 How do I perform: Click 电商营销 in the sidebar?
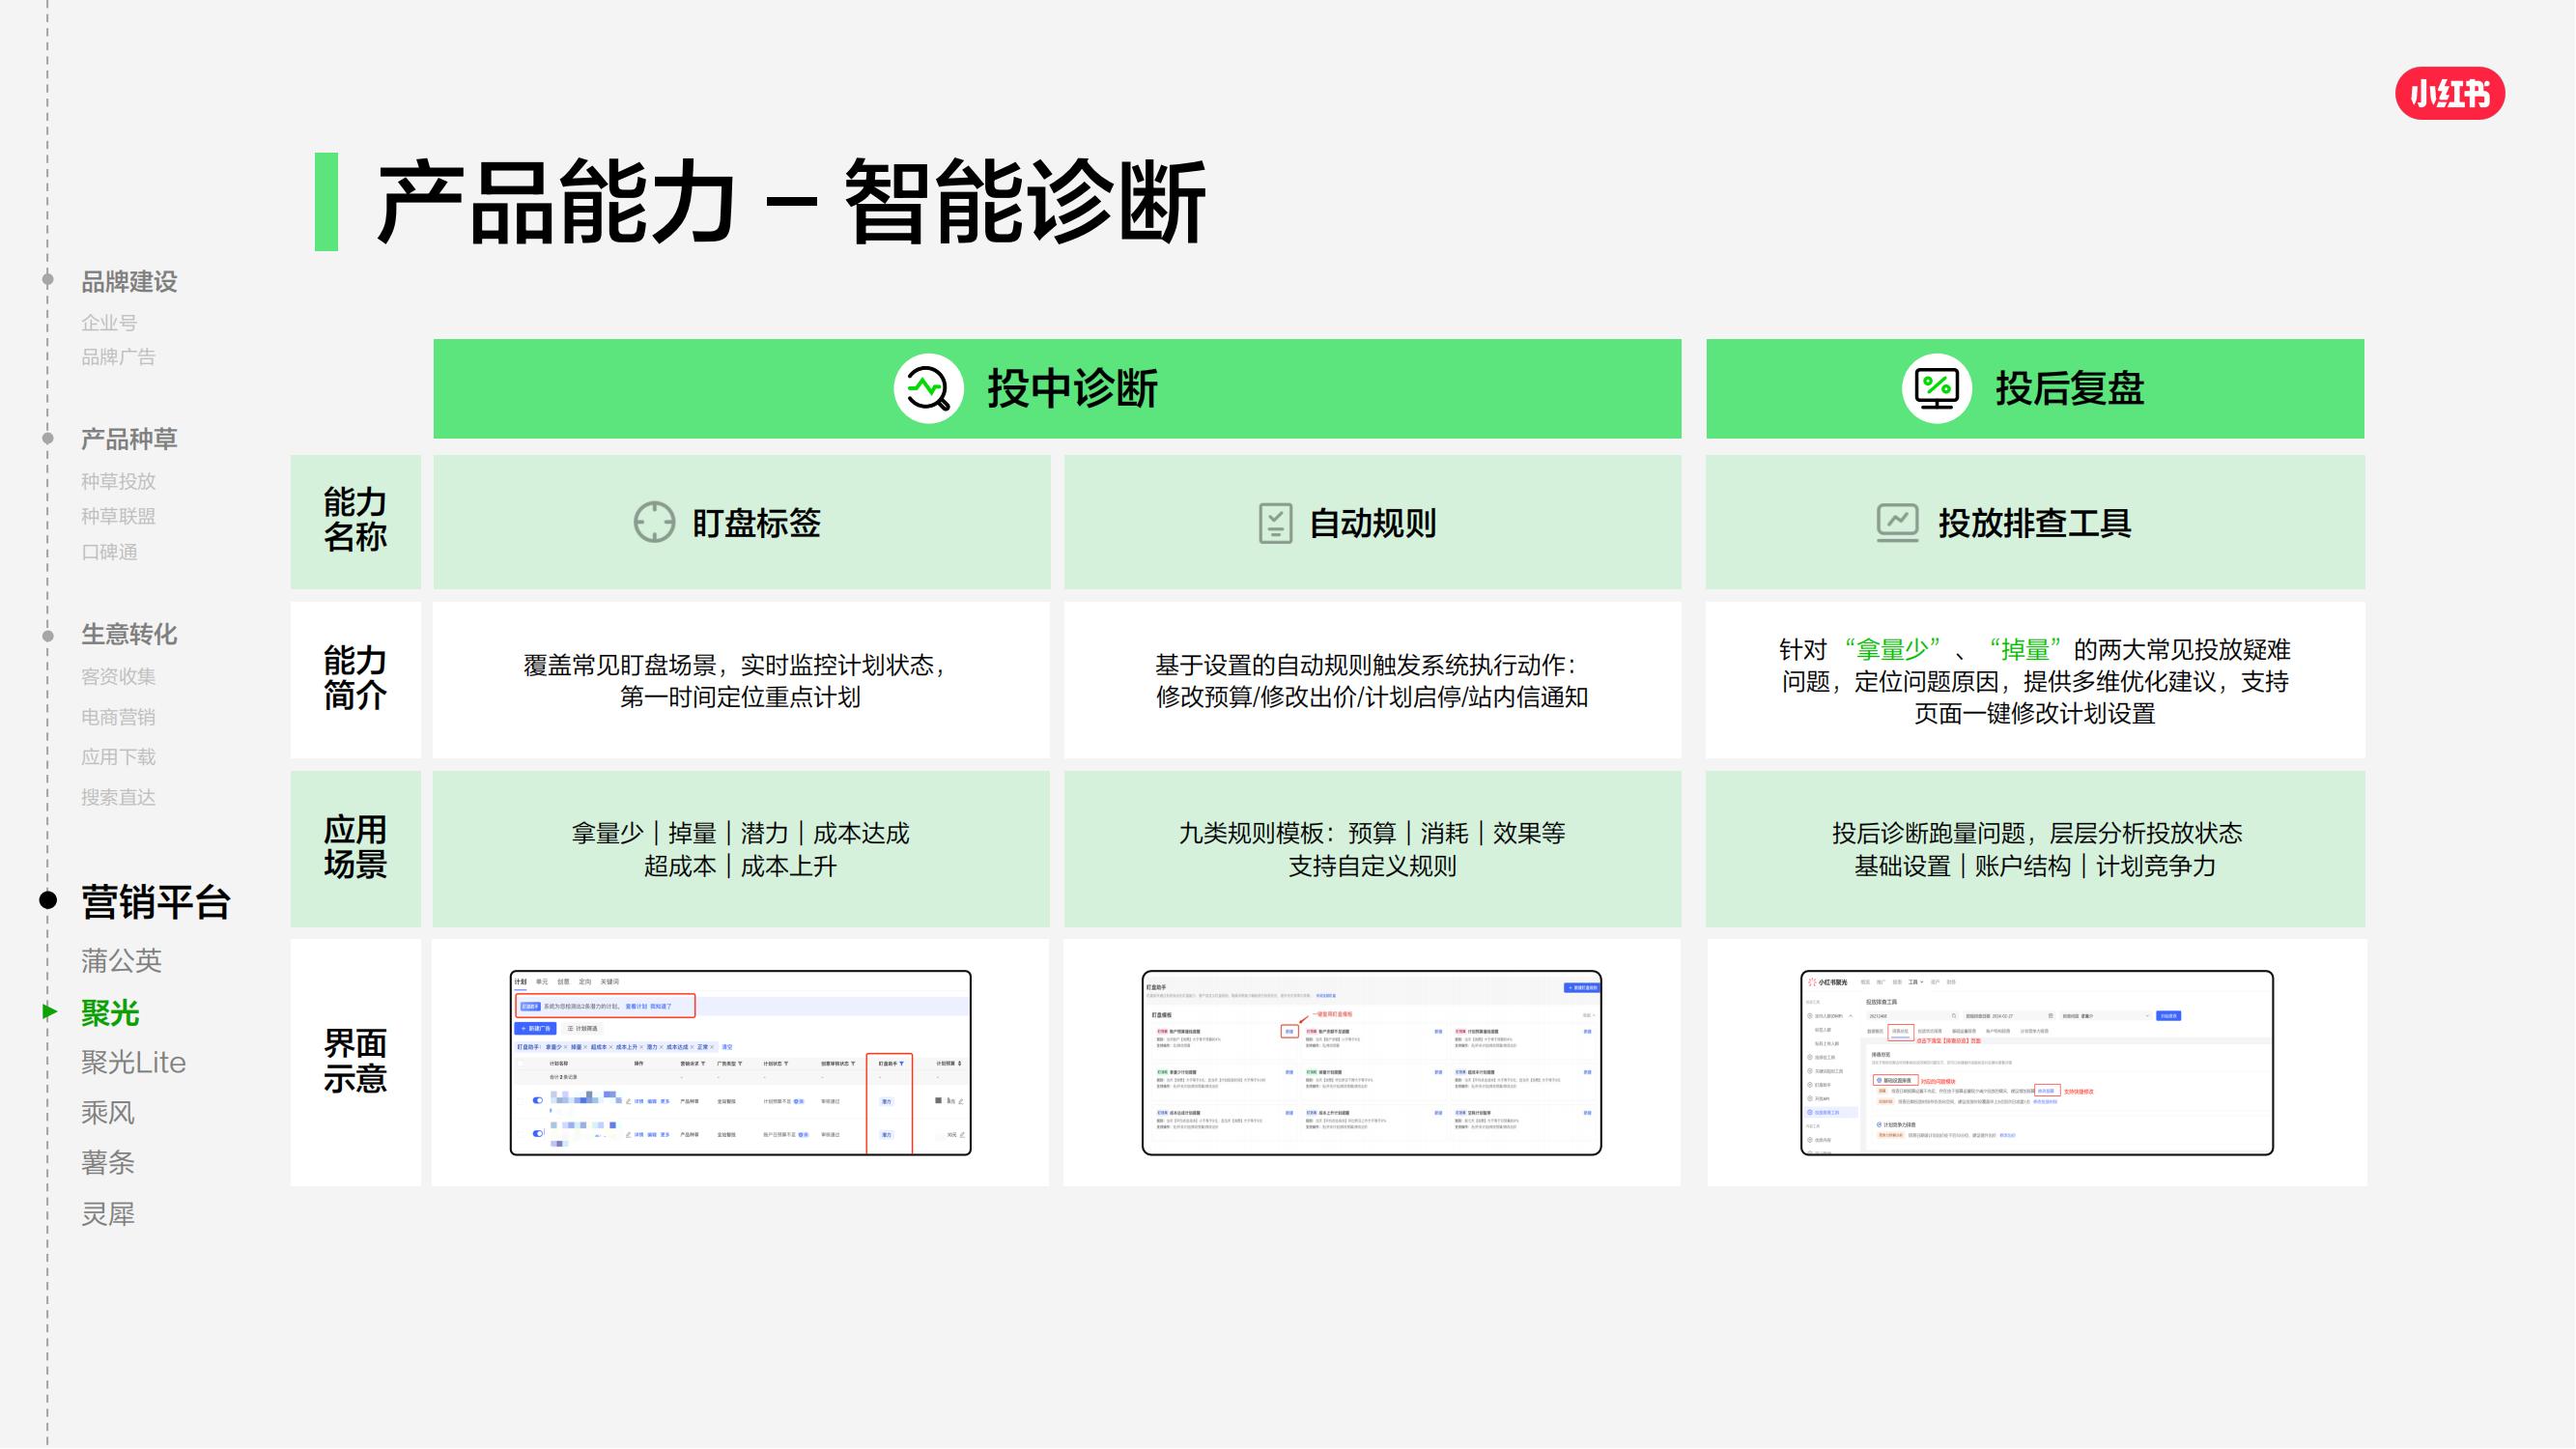(x=118, y=716)
